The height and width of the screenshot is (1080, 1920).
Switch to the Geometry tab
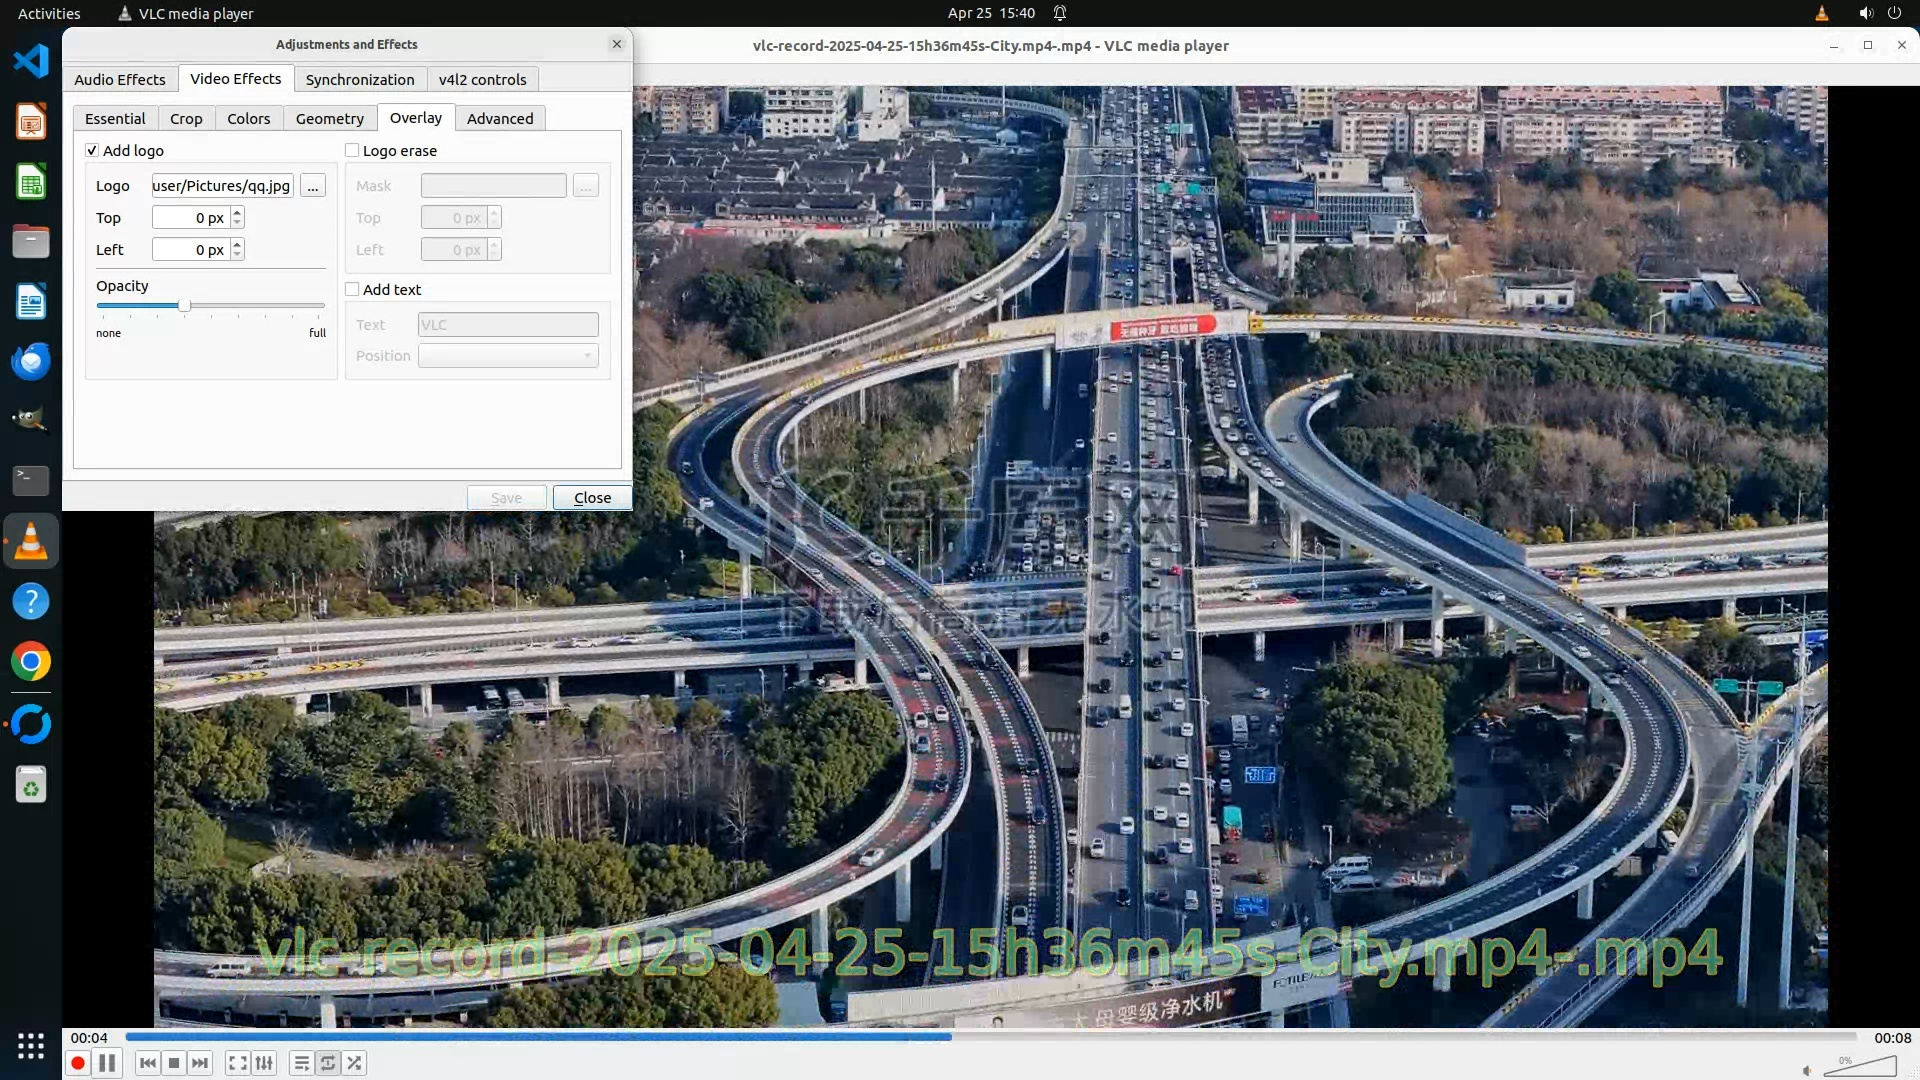pyautogui.click(x=329, y=118)
